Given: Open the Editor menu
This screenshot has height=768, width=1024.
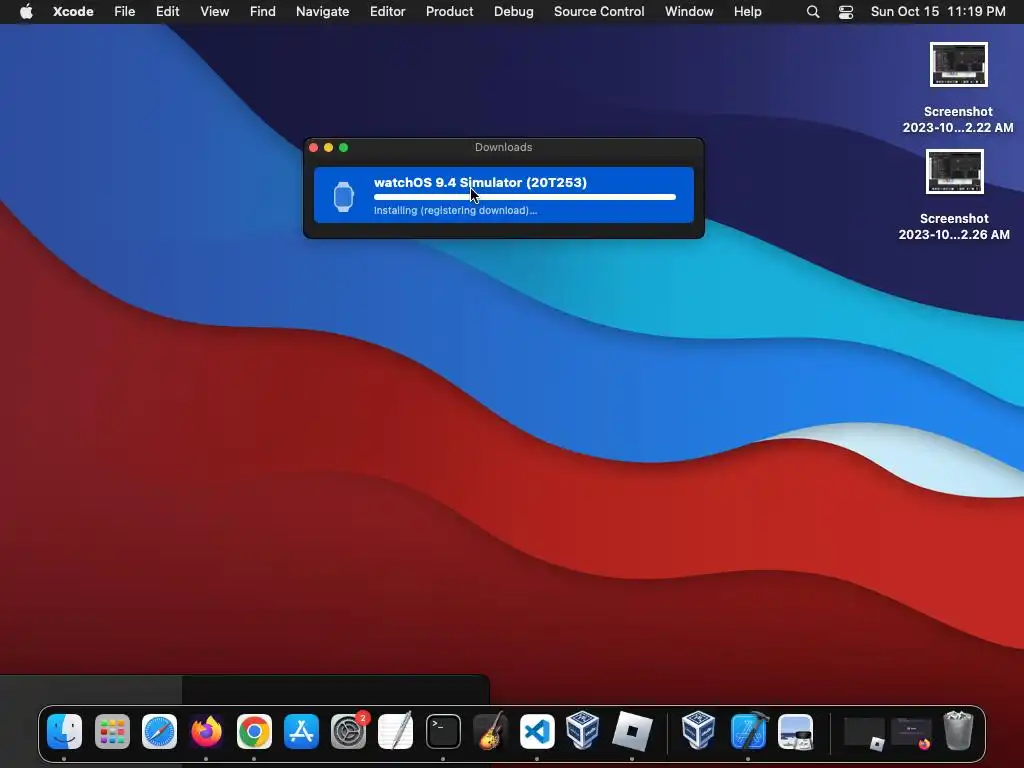Looking at the screenshot, I should click(x=387, y=12).
